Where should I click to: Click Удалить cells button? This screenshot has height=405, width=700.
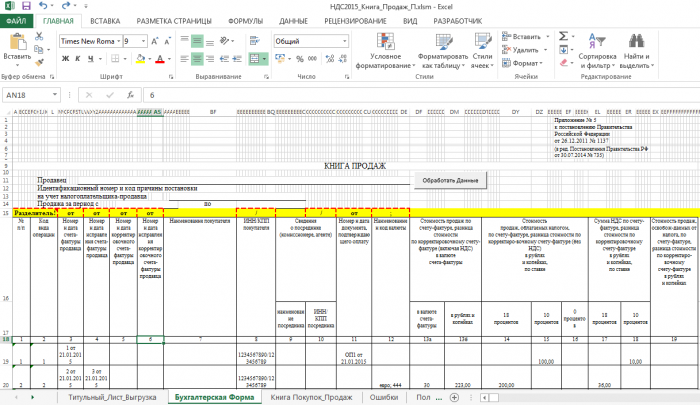tap(521, 50)
